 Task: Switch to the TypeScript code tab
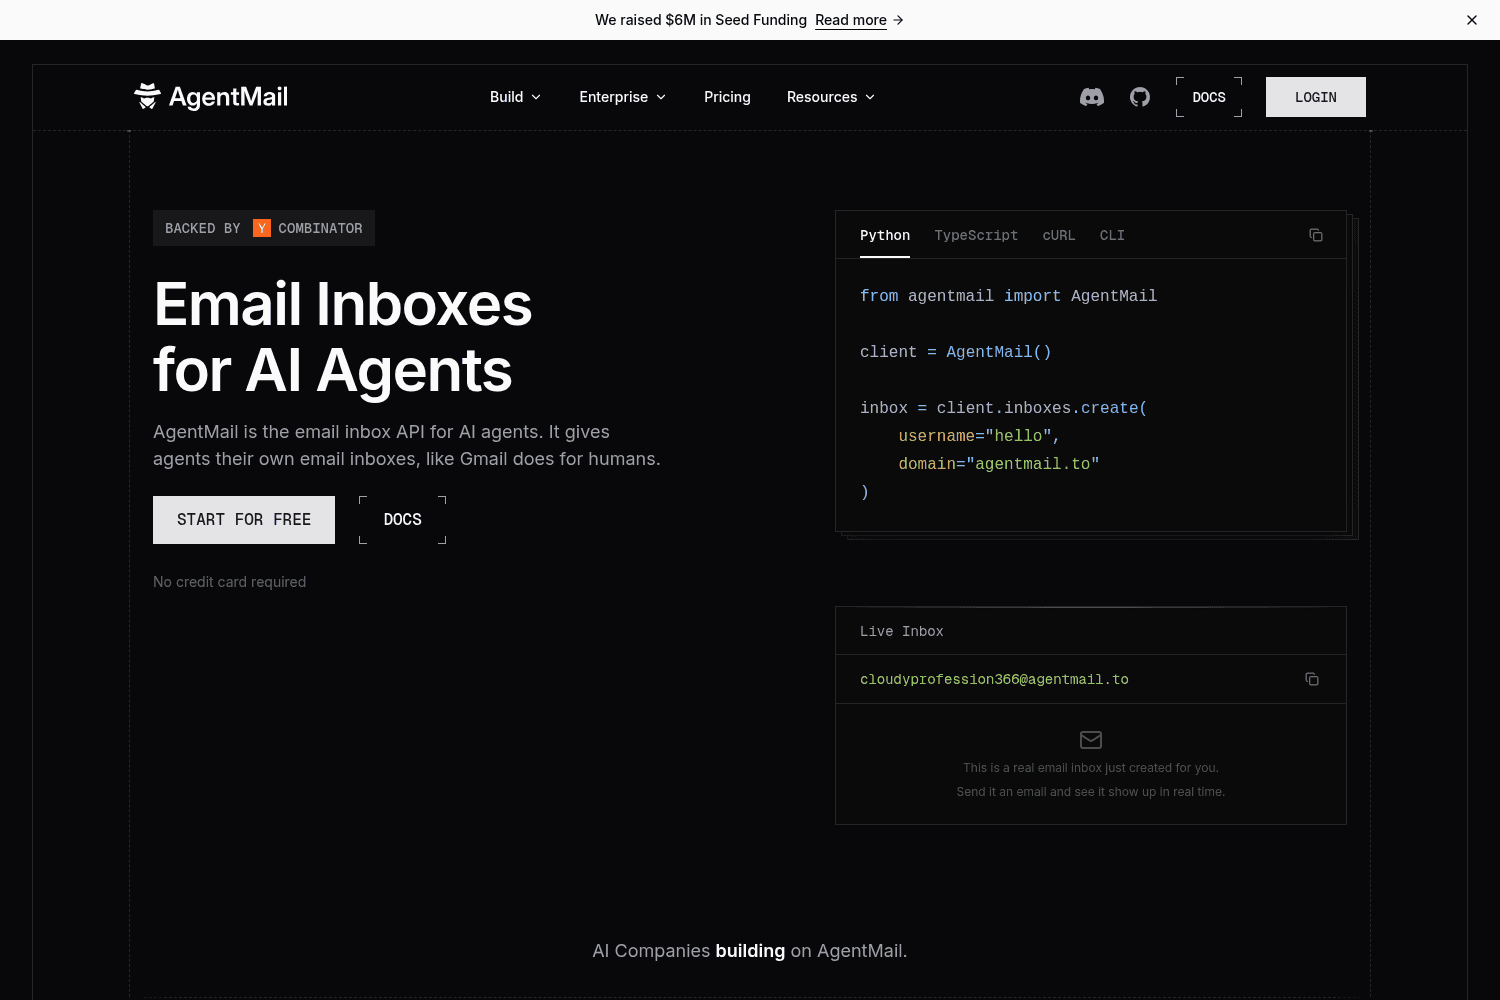click(x=976, y=235)
